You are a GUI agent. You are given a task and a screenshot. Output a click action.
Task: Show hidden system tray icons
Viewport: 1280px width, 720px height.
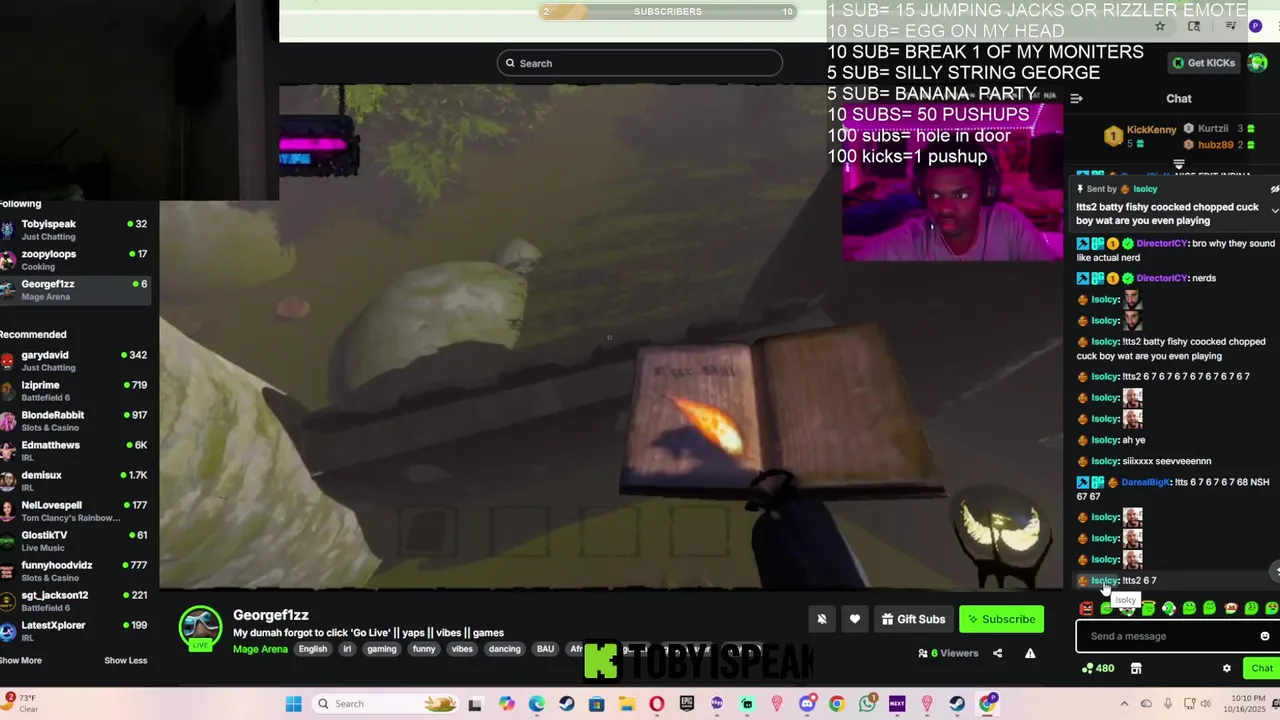(x=1124, y=704)
